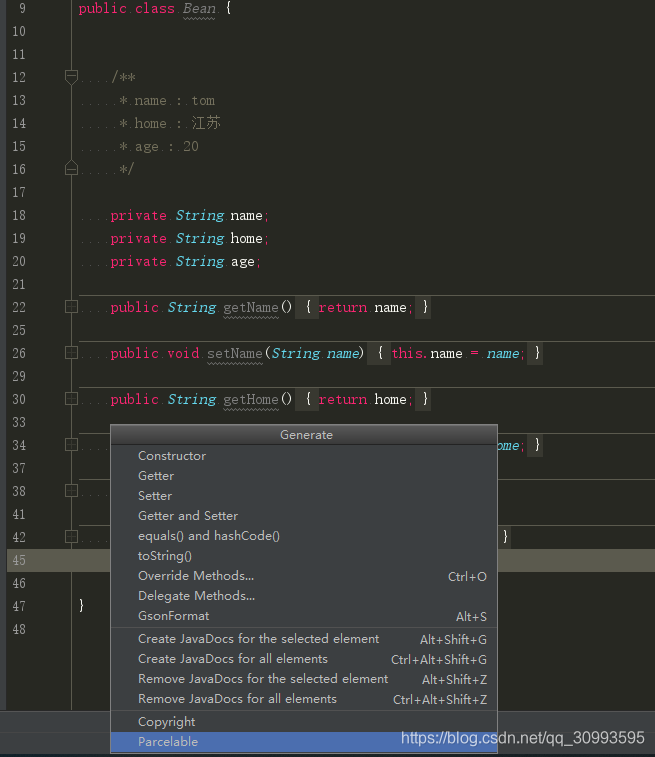
Task: Click 'private' keyword on line 18
Action: [x=139, y=216]
